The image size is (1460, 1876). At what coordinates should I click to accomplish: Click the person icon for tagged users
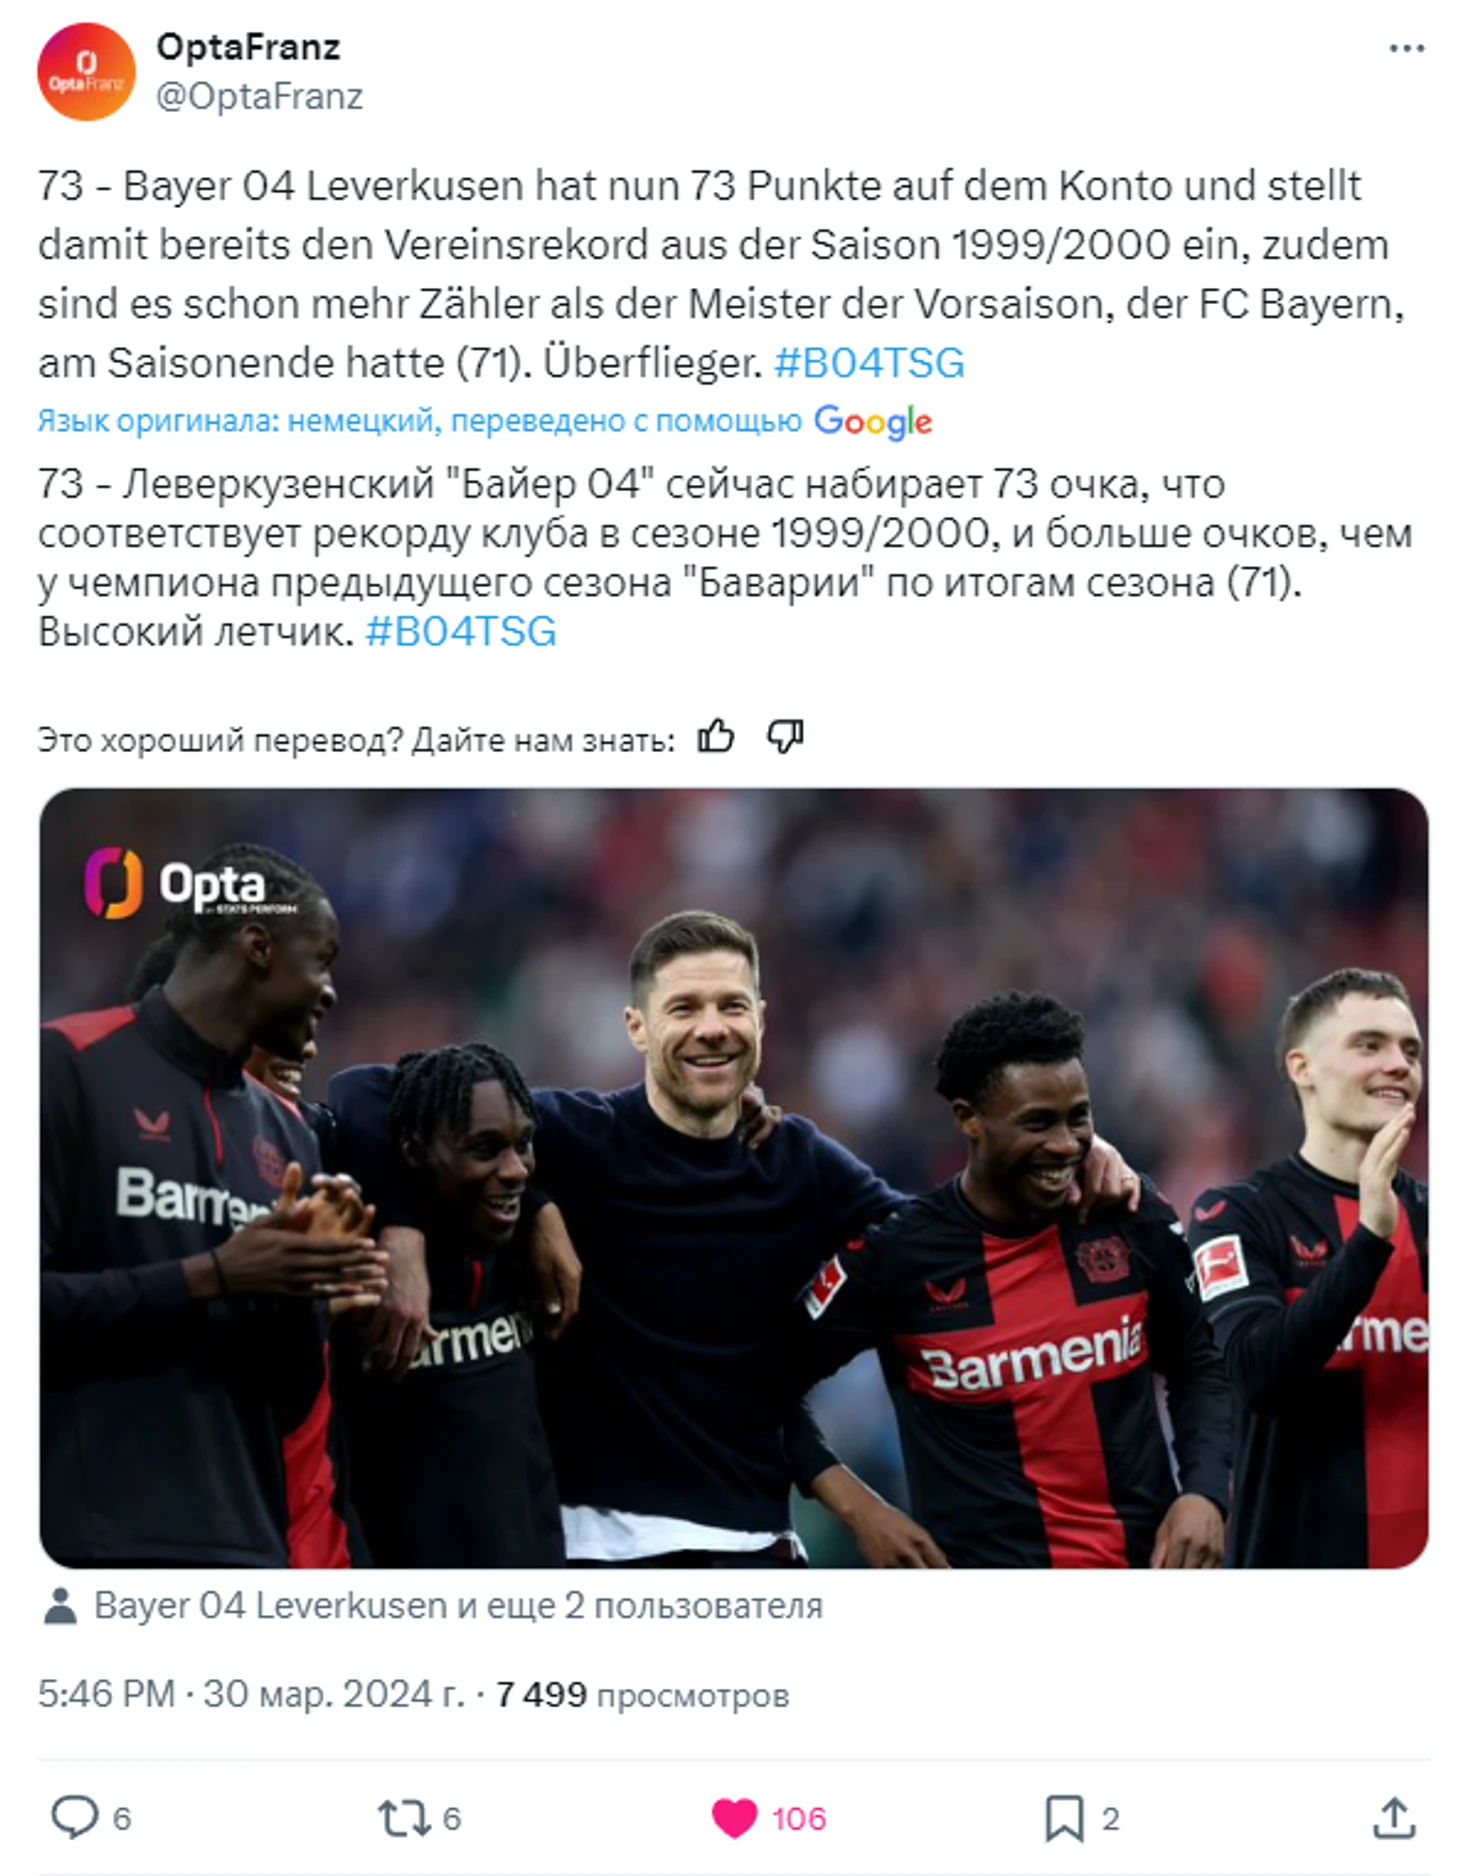click(61, 1606)
